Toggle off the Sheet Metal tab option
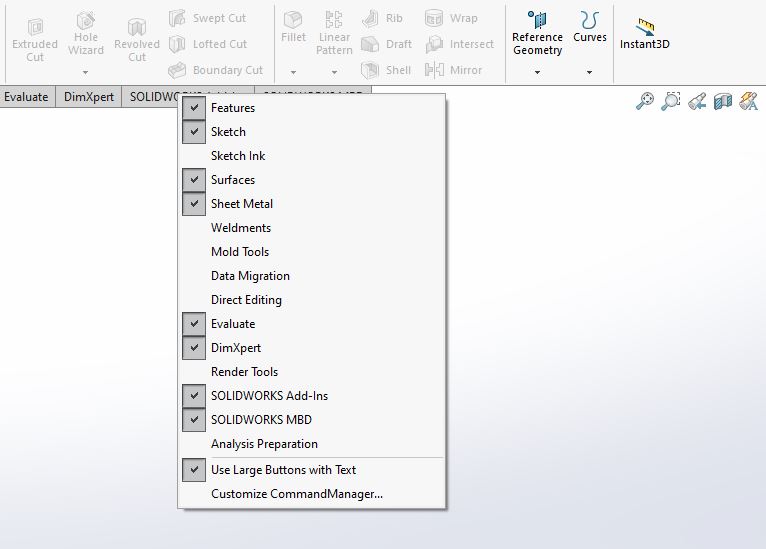The image size is (766, 549). tap(194, 204)
